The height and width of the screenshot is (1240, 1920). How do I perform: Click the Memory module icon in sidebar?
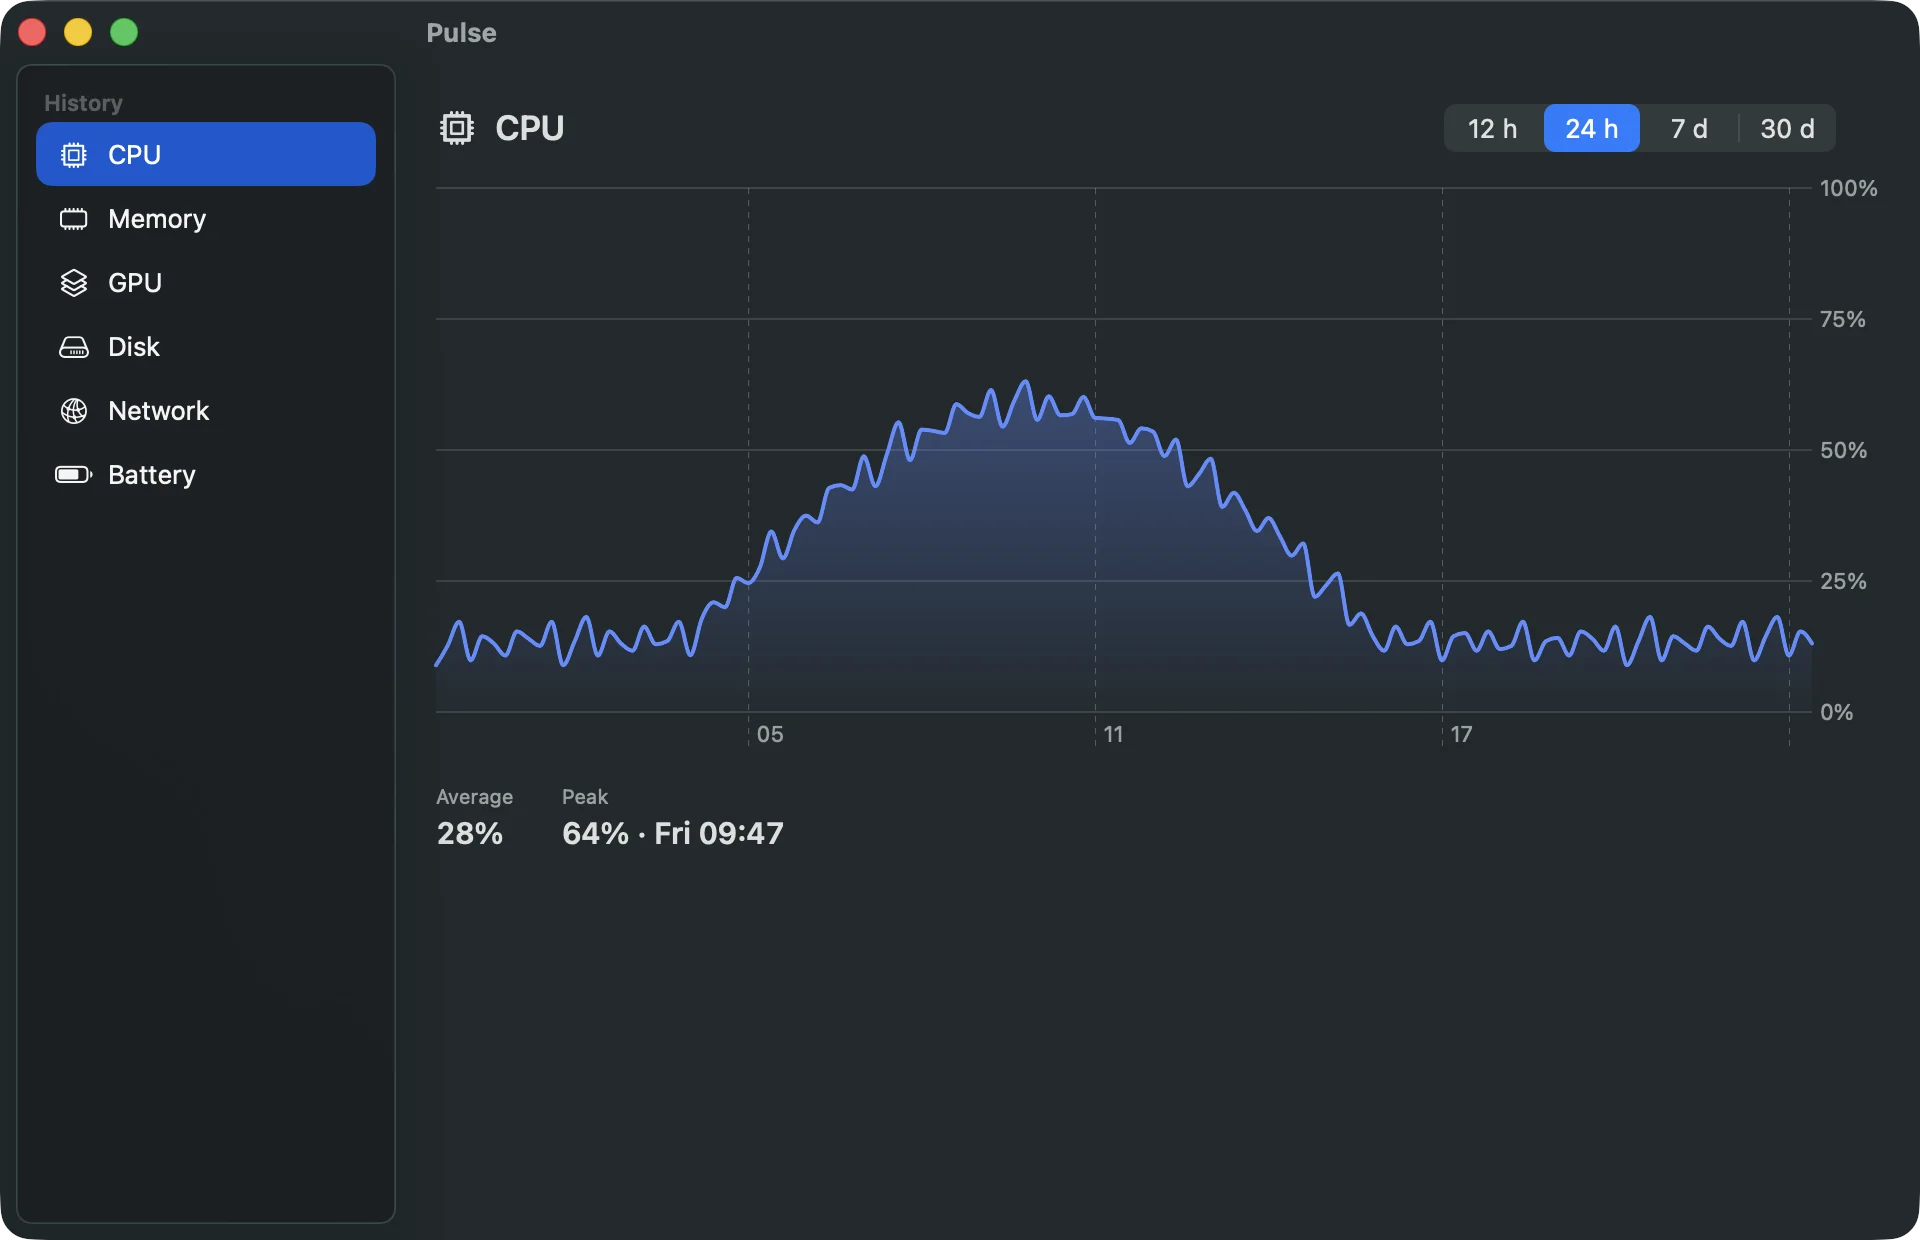(x=74, y=219)
